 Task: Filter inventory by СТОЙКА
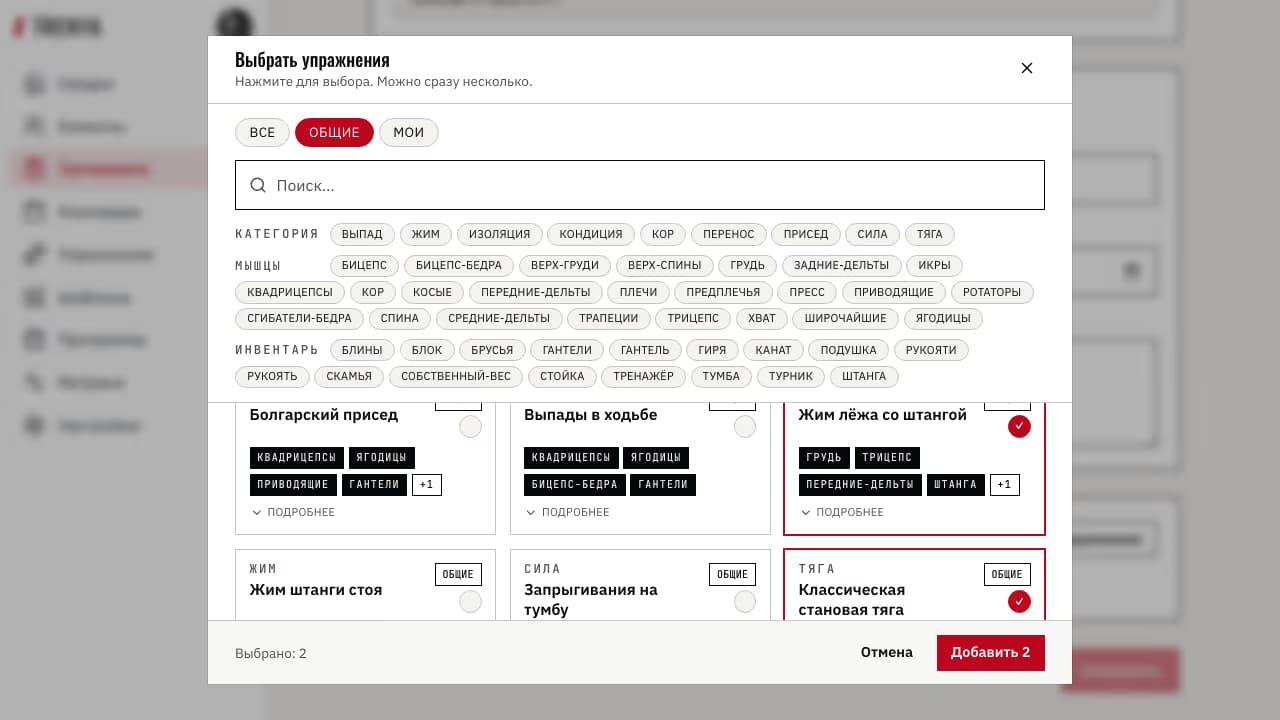pyautogui.click(x=562, y=377)
